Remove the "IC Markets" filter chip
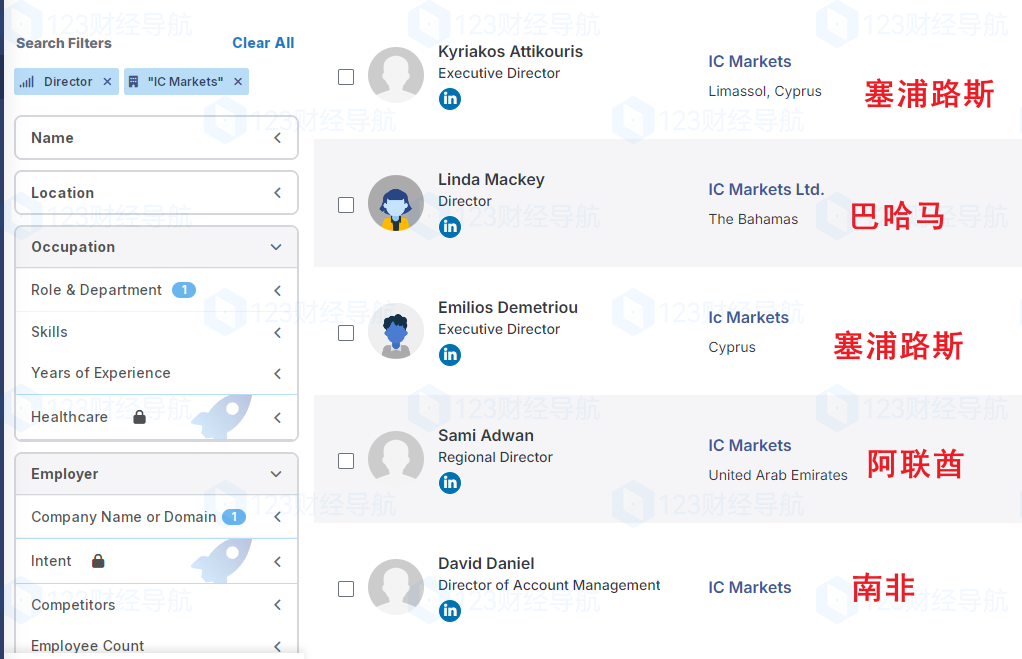The height and width of the screenshot is (659, 1022). point(238,82)
